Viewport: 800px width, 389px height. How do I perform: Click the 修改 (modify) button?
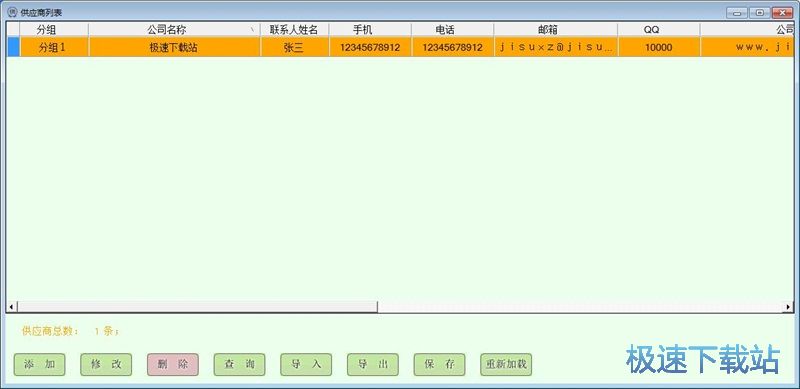click(x=106, y=364)
